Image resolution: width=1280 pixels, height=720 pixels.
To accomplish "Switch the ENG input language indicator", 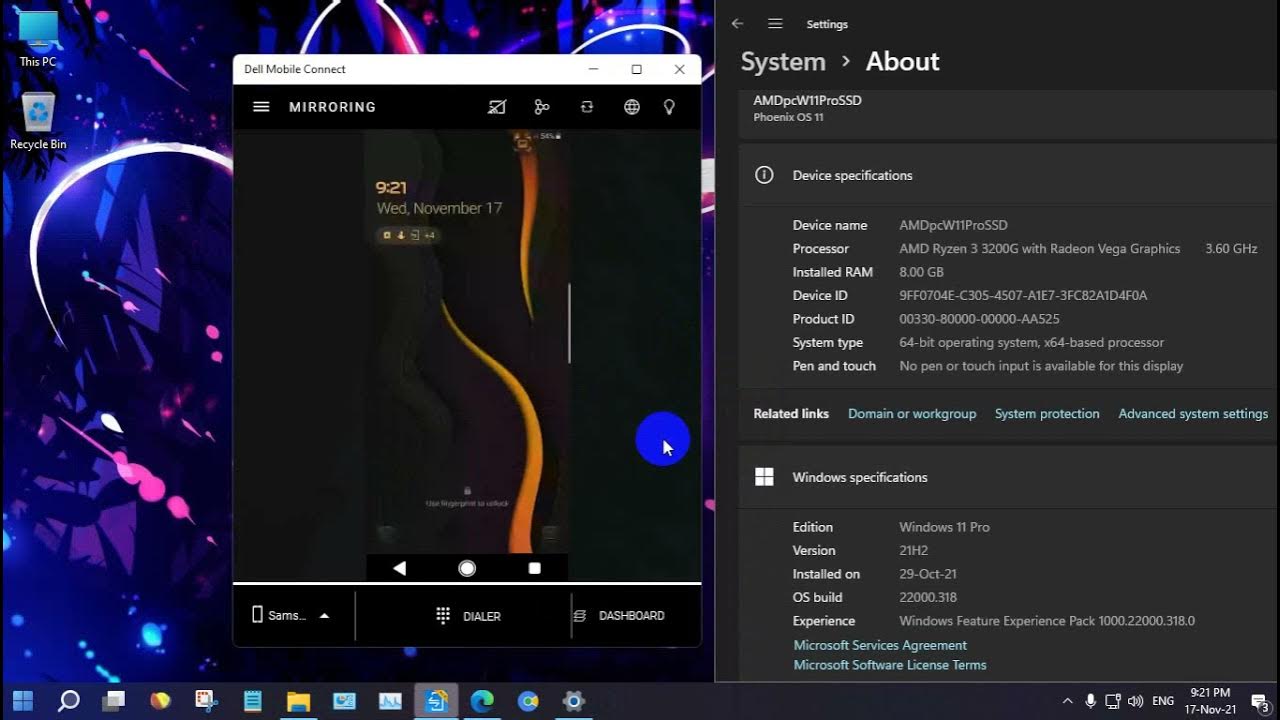I will click(x=1163, y=701).
